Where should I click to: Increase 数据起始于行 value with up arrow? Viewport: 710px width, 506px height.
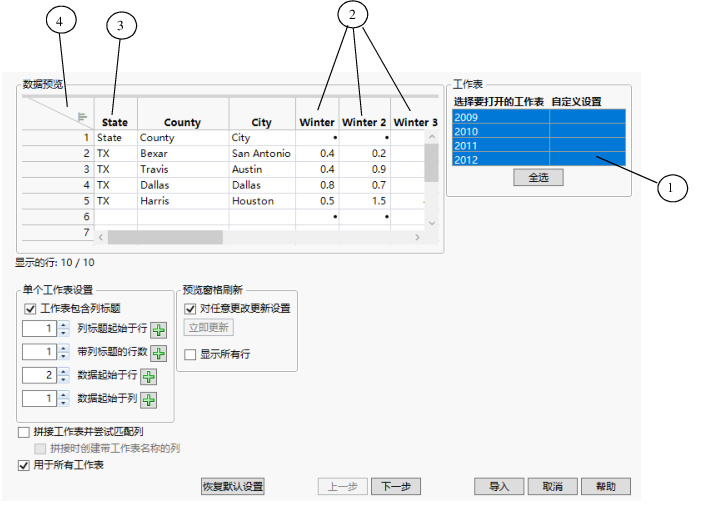(63, 371)
